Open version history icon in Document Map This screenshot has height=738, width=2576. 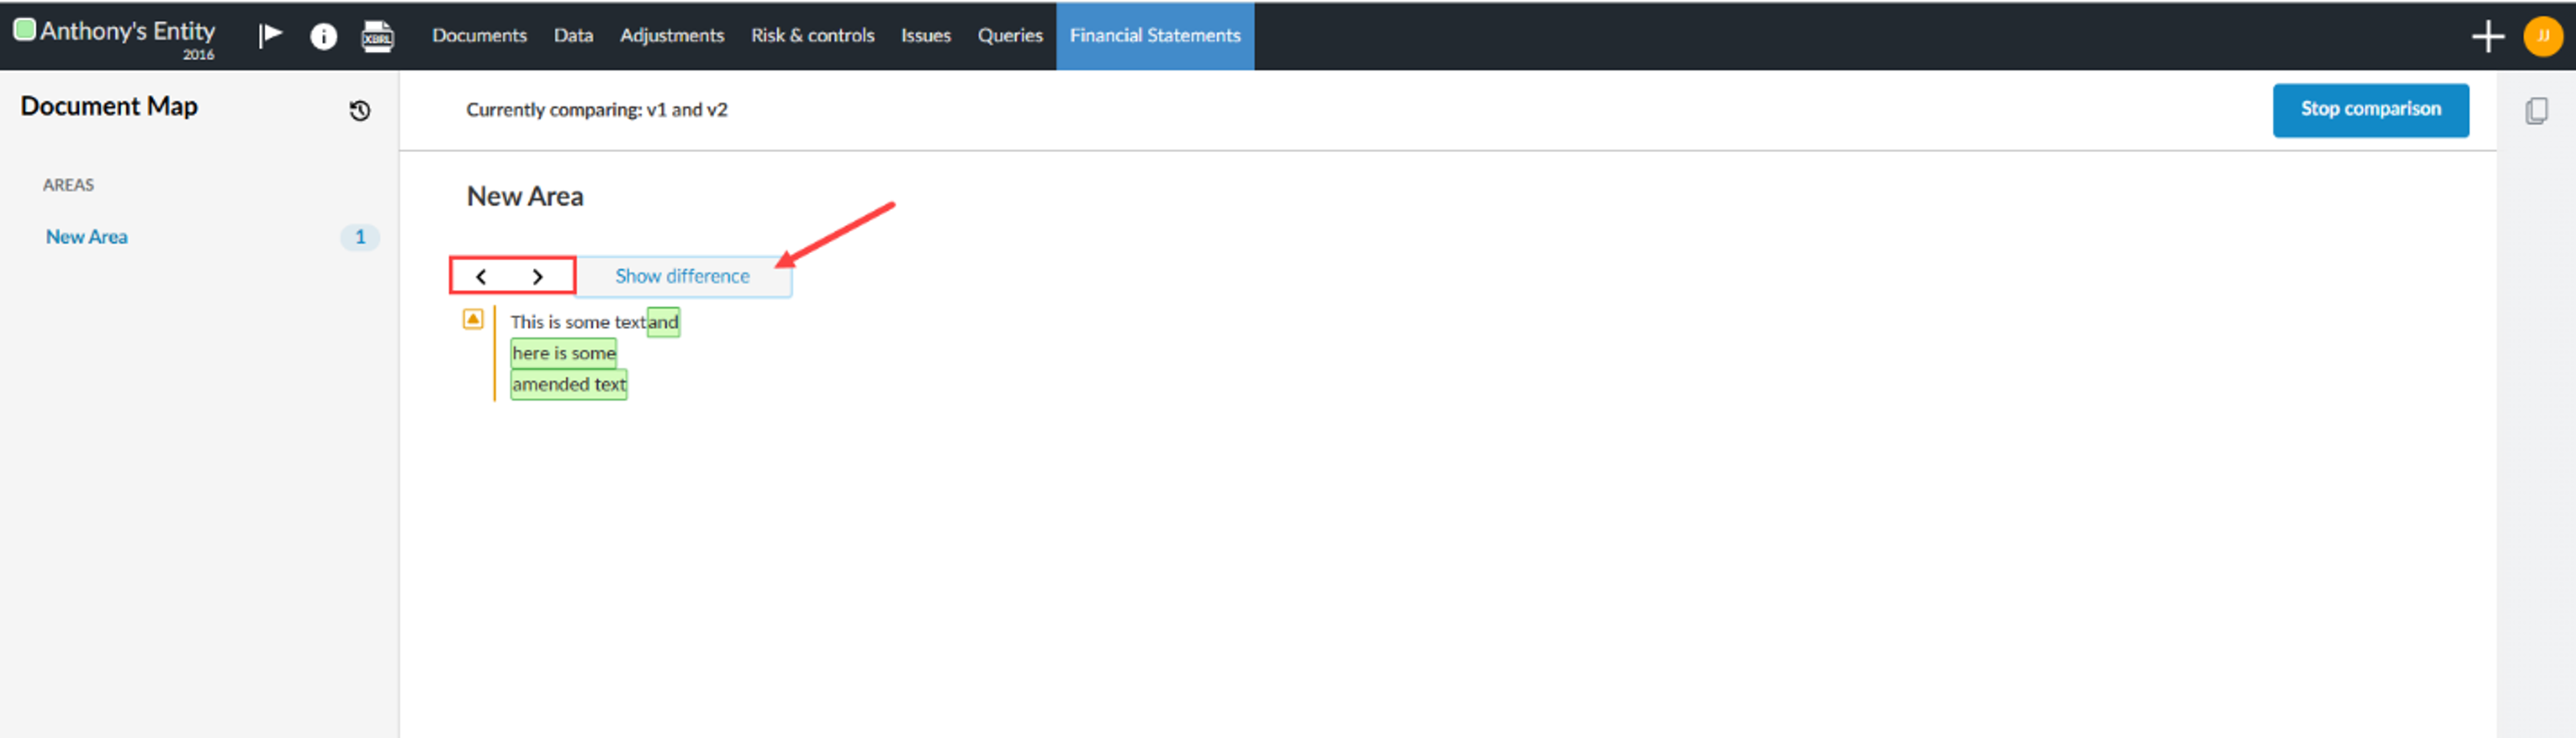[360, 111]
